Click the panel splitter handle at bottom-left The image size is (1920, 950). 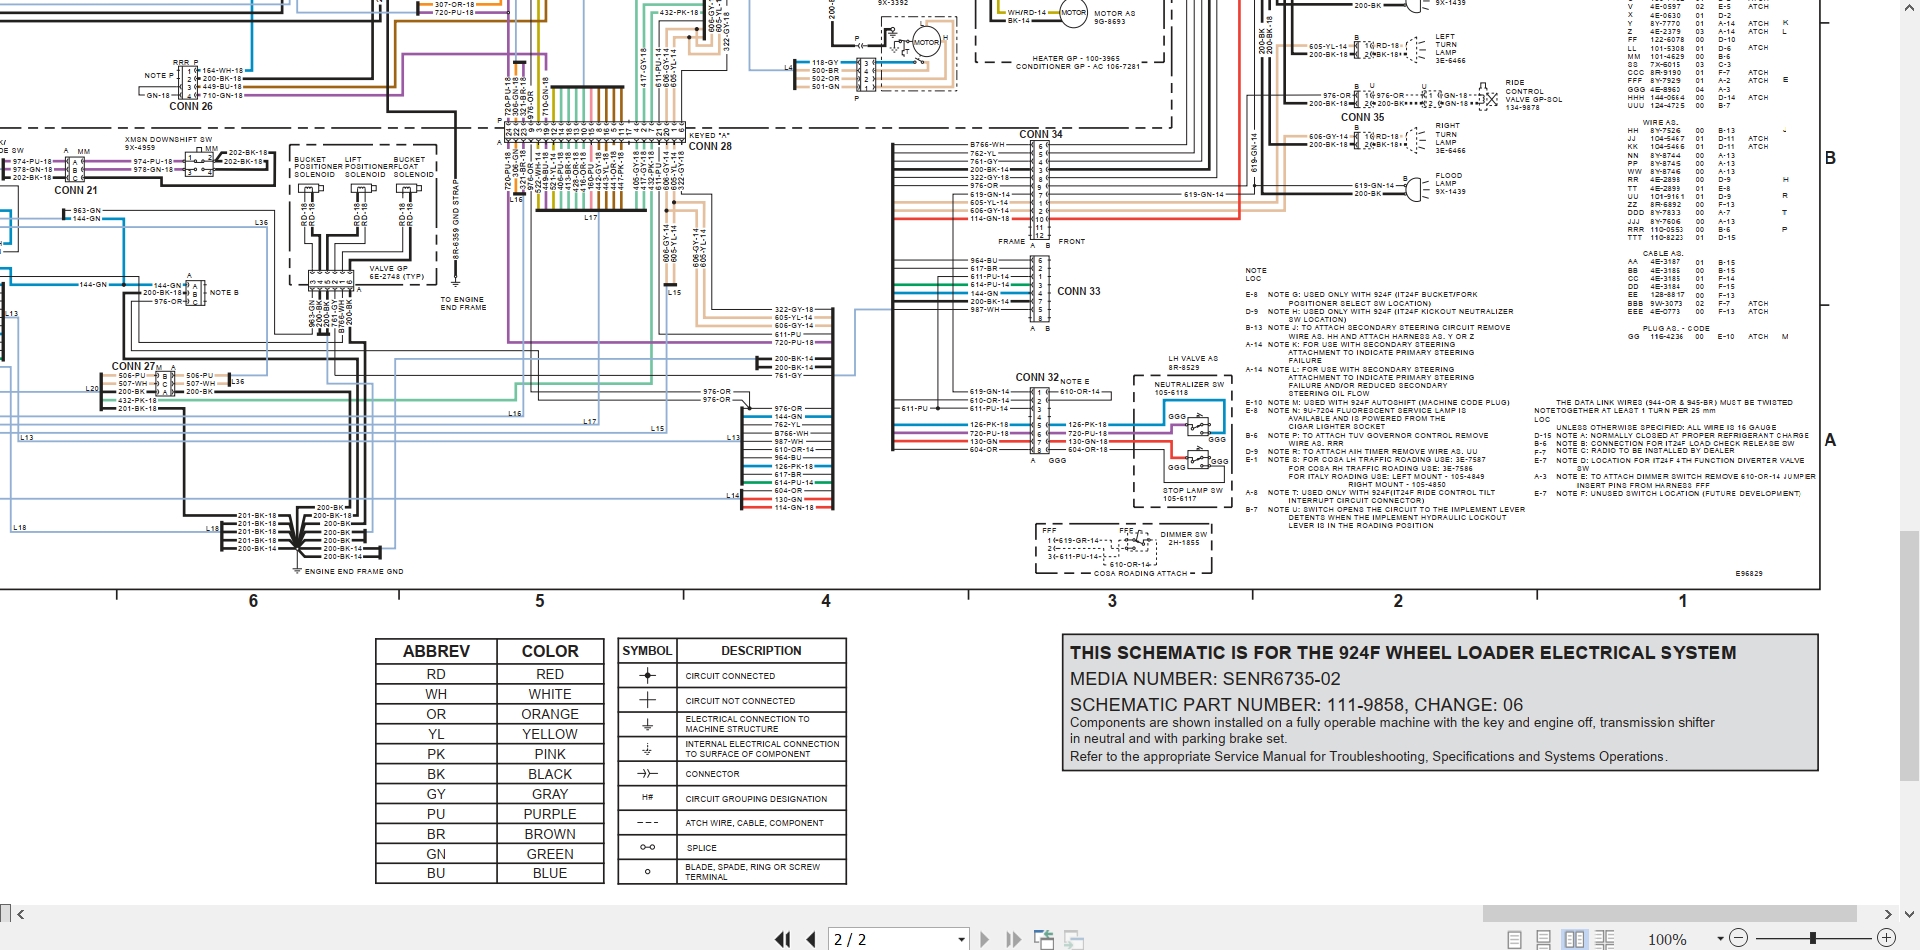click(x=5, y=913)
